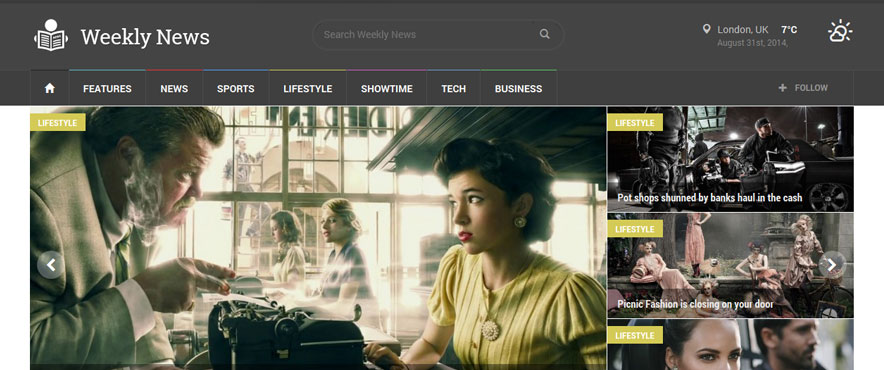Click the search magnifier icon

pos(544,34)
